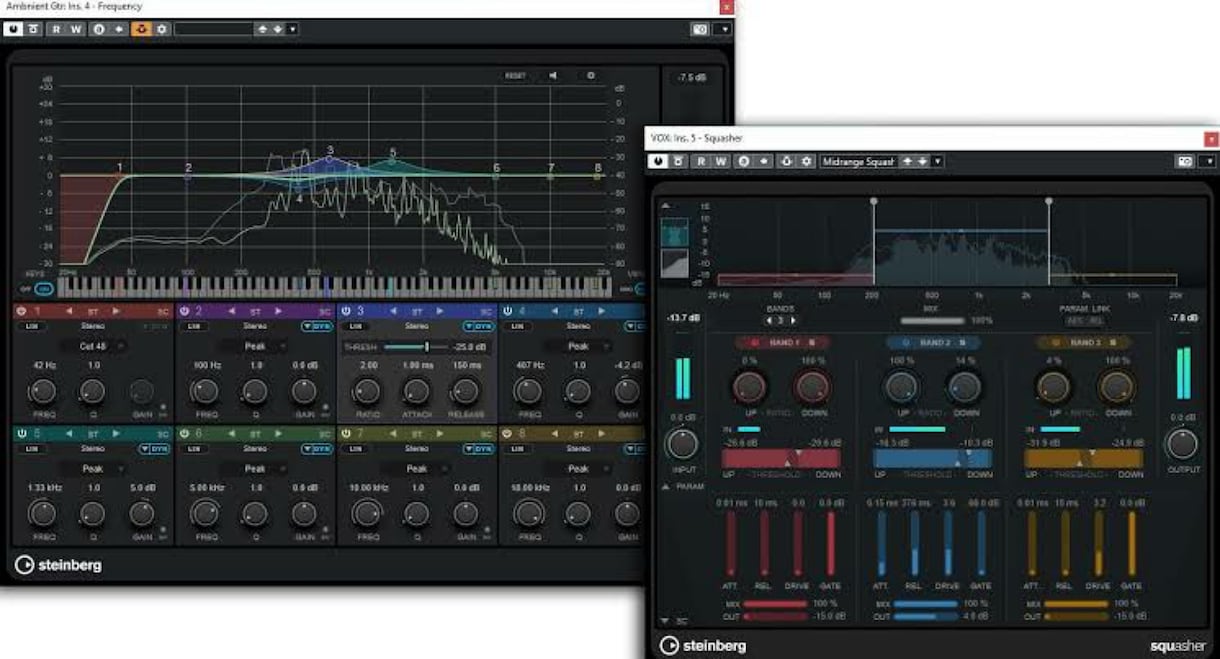Toggle DYN on EQ band 2
The width and height of the screenshot is (1220, 659).
(x=316, y=326)
